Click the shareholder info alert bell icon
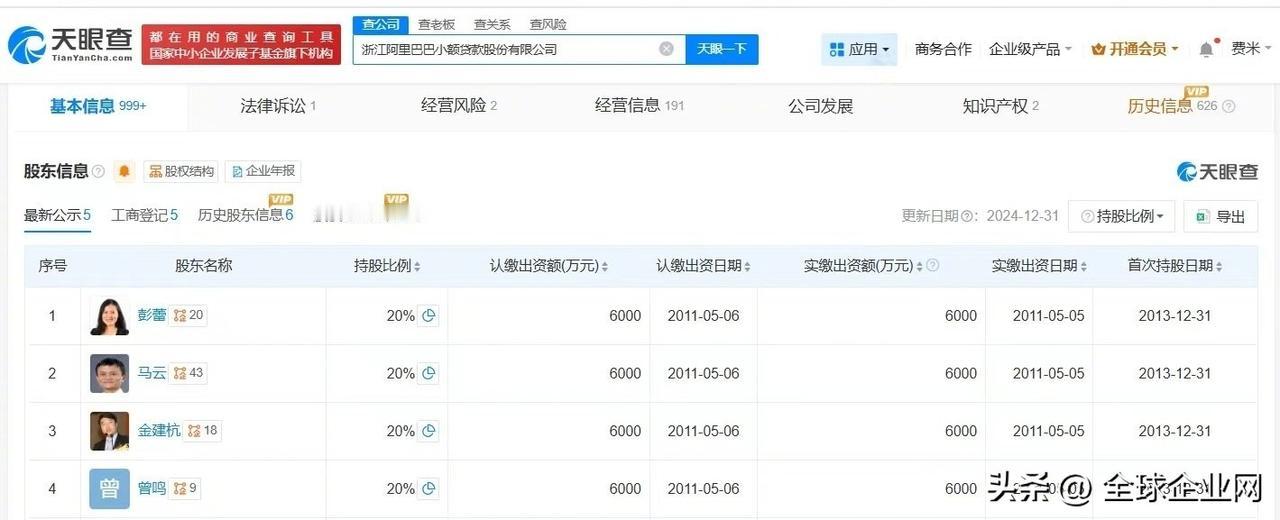 [124, 171]
